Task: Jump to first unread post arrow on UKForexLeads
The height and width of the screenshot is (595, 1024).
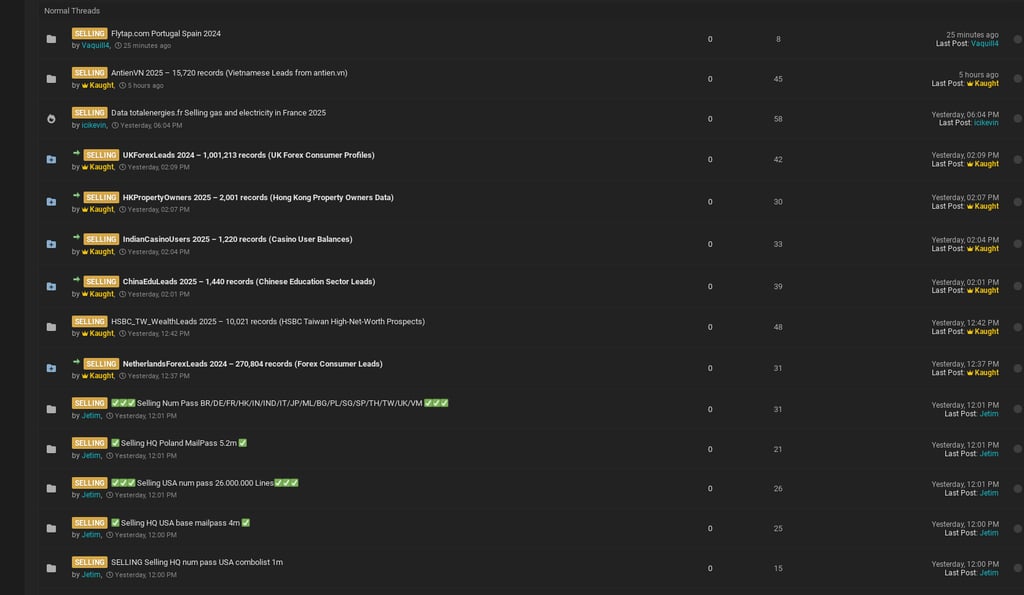Action: tap(76, 153)
